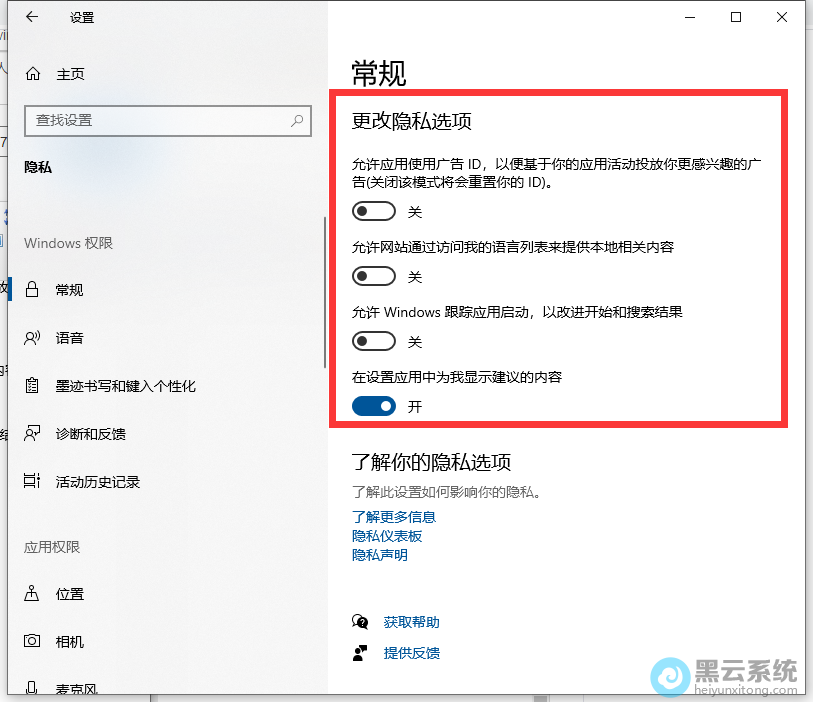Turn on Windows app launch tracking

point(374,342)
